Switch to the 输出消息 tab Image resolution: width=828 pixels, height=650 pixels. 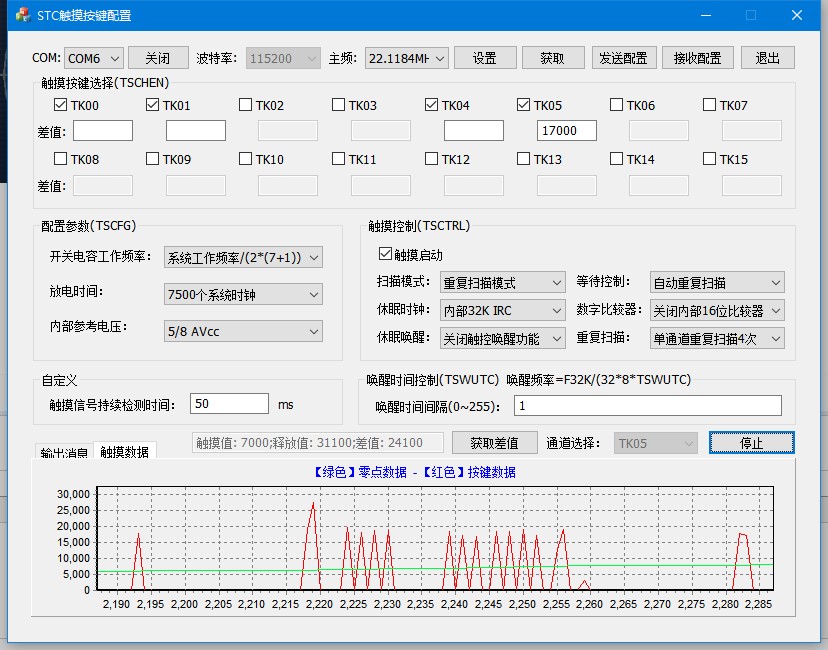[64, 453]
